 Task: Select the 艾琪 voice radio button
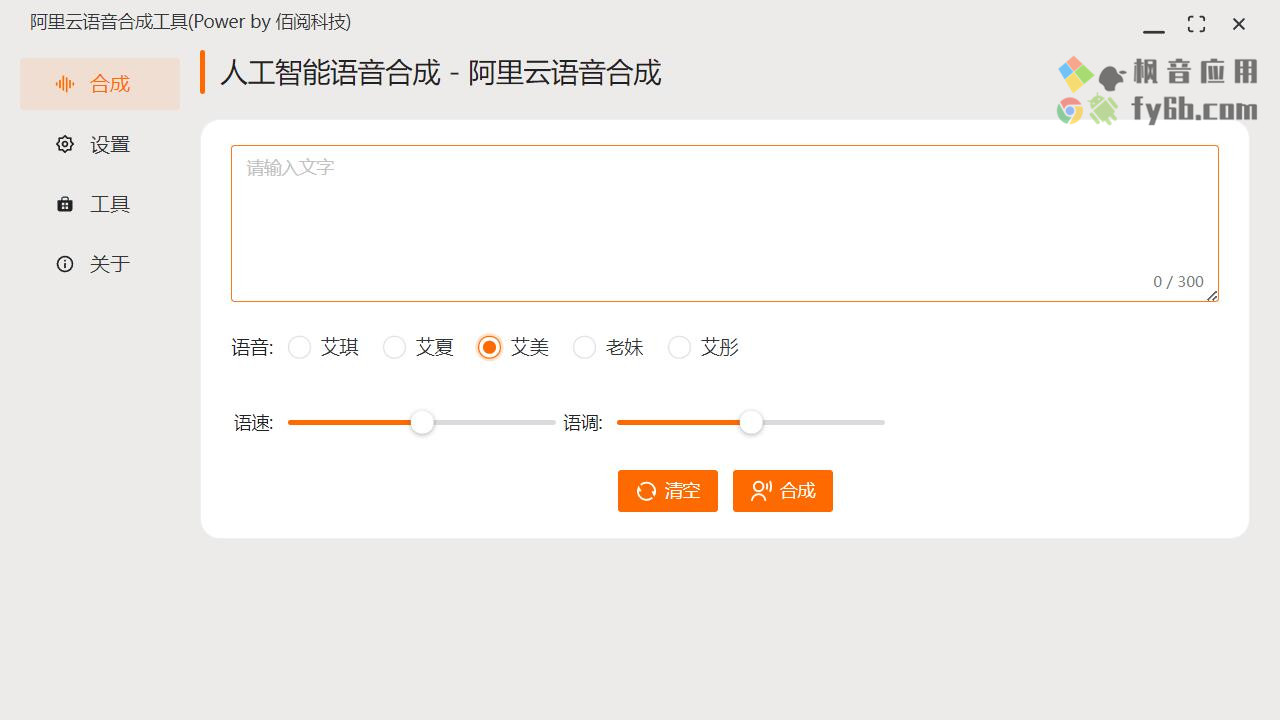tap(299, 347)
